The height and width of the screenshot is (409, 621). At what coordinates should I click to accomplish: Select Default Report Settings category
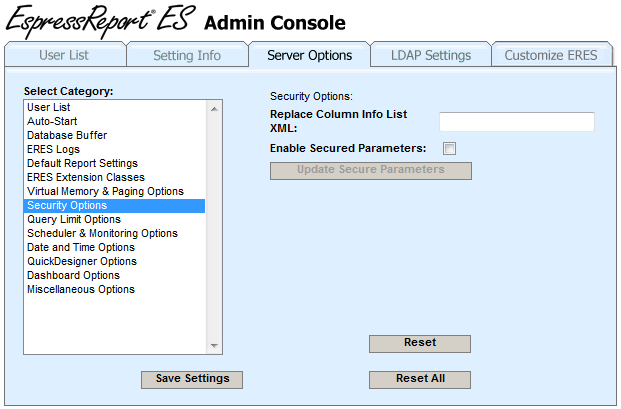tap(114, 163)
